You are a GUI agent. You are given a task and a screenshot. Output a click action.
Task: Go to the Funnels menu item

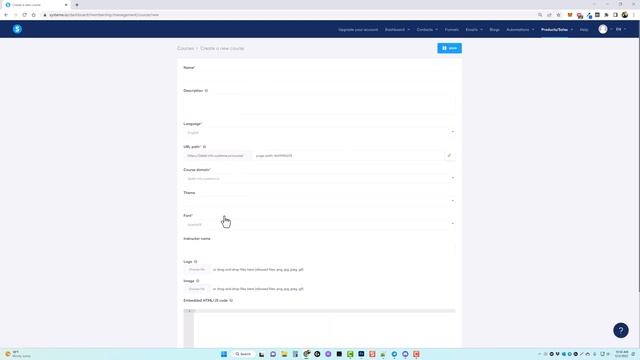451,29
